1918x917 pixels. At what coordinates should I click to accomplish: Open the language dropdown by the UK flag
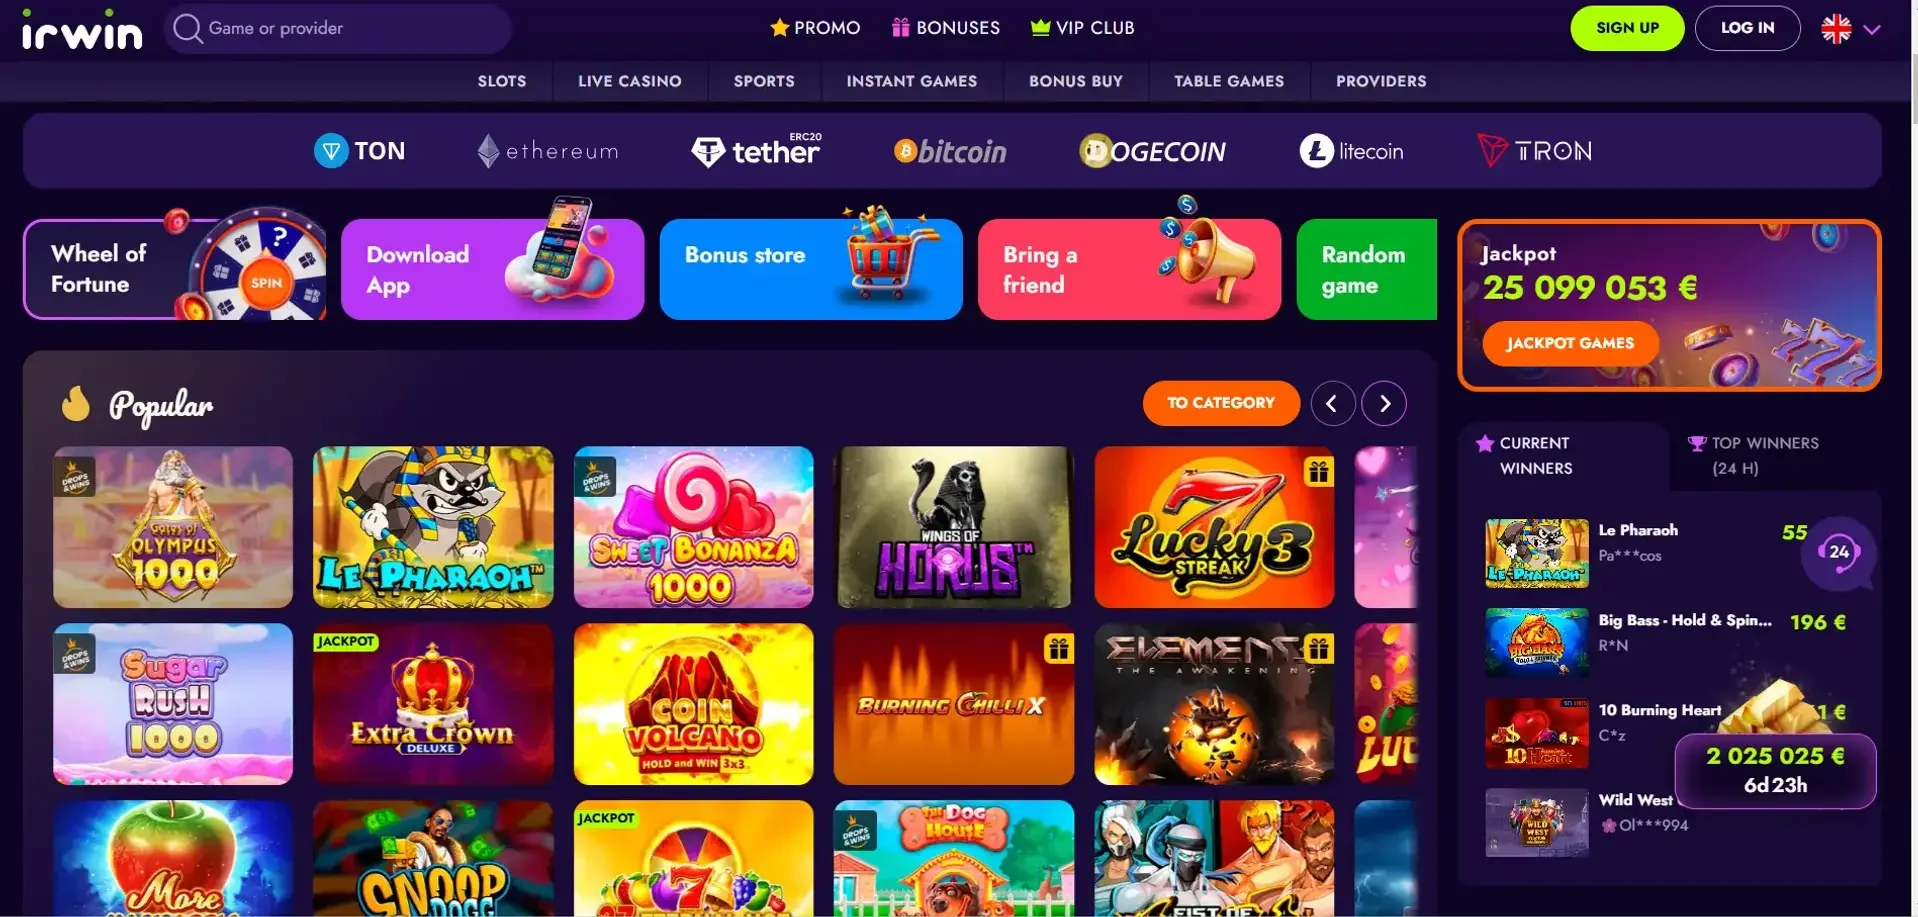[x=1851, y=29]
